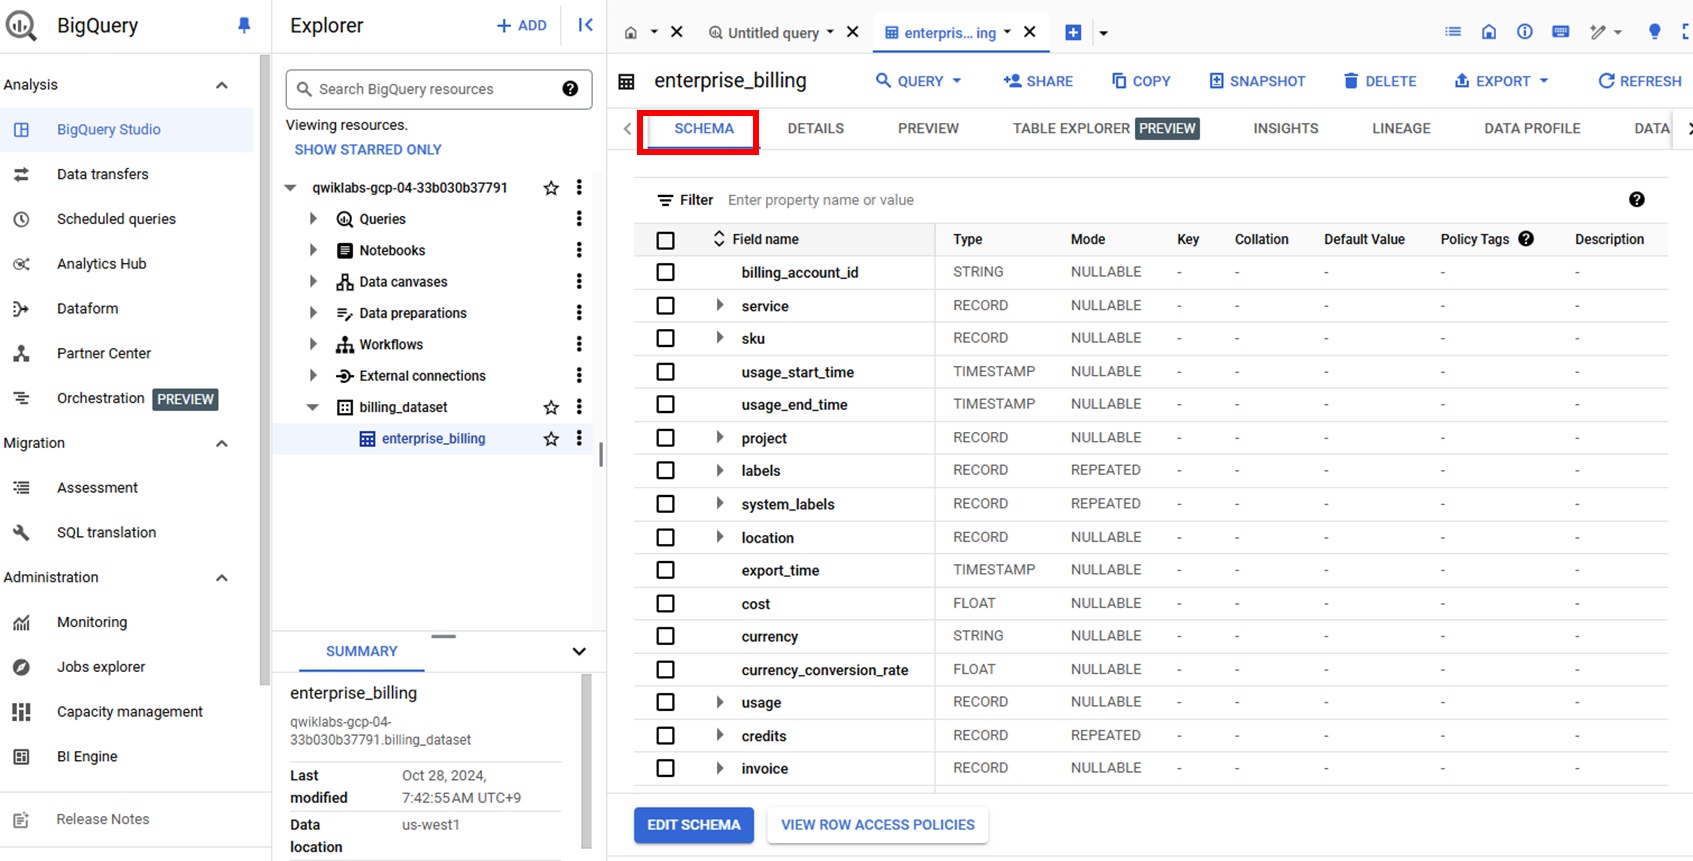This screenshot has height=861, width=1693.
Task: Click search help question mark icon
Action: pos(570,89)
